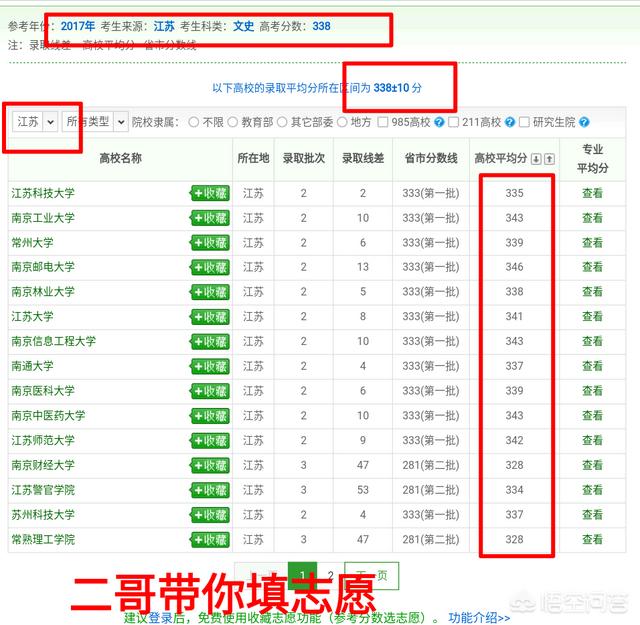Choose the 地方 radio option

[x=342, y=122]
